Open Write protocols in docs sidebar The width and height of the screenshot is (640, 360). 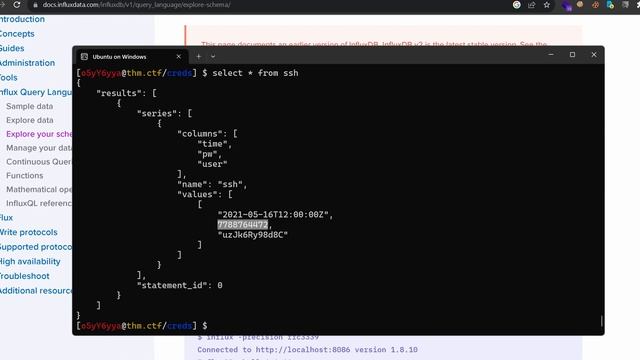29,232
